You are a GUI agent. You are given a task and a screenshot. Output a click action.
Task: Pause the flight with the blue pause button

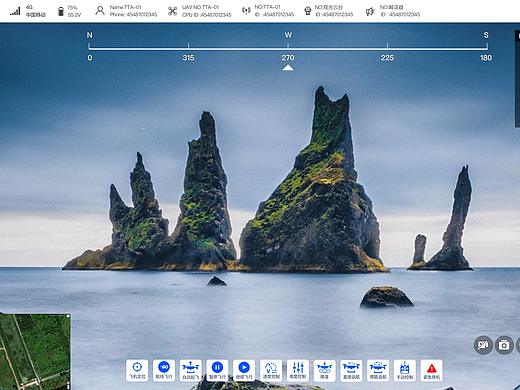(217, 370)
